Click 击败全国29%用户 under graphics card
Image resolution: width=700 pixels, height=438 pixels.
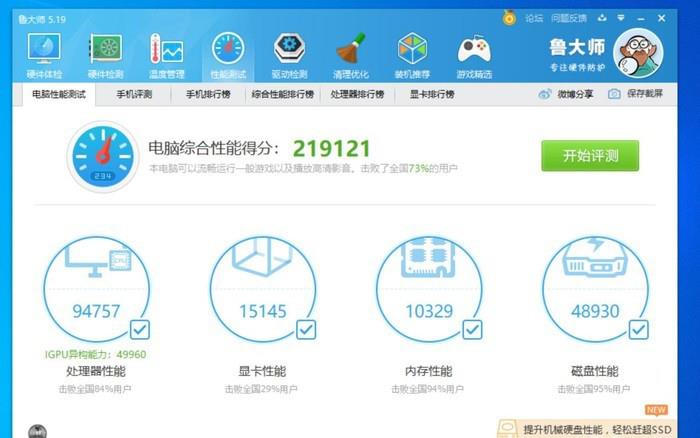click(x=261, y=389)
